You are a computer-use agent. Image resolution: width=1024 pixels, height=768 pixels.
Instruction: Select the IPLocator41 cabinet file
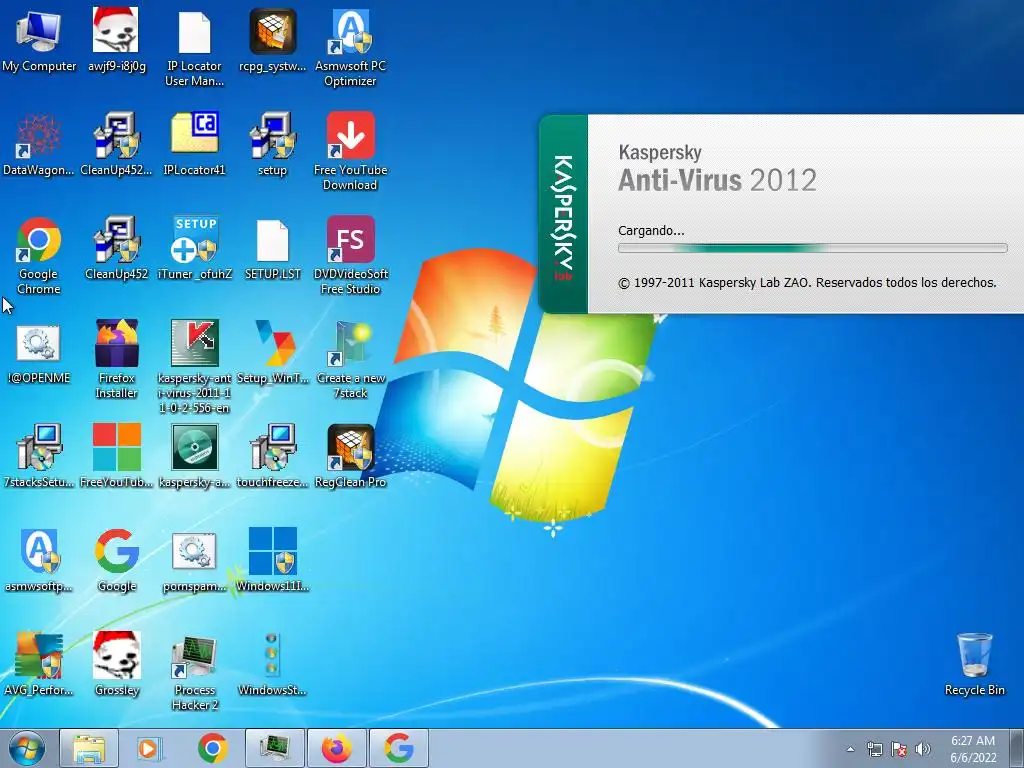(x=194, y=145)
